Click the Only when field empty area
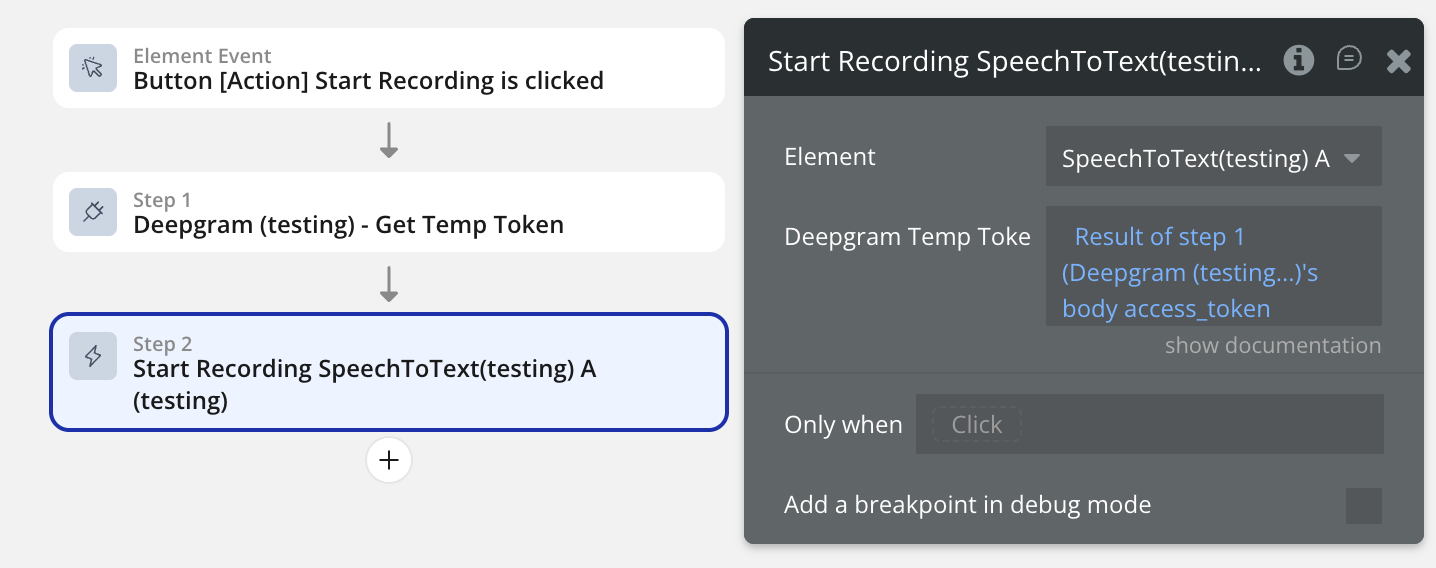 point(1200,424)
